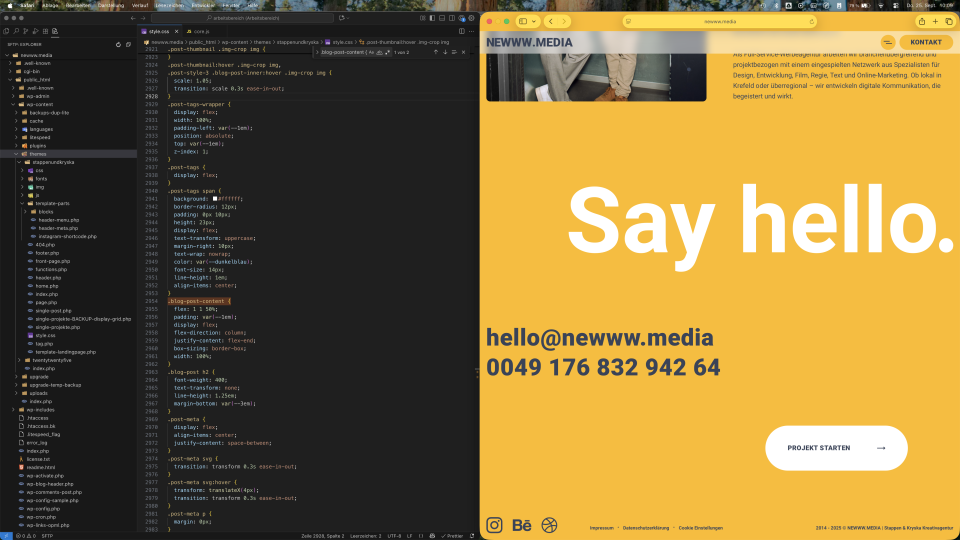
Task: Click the Safari address bar
Action: 720,21
